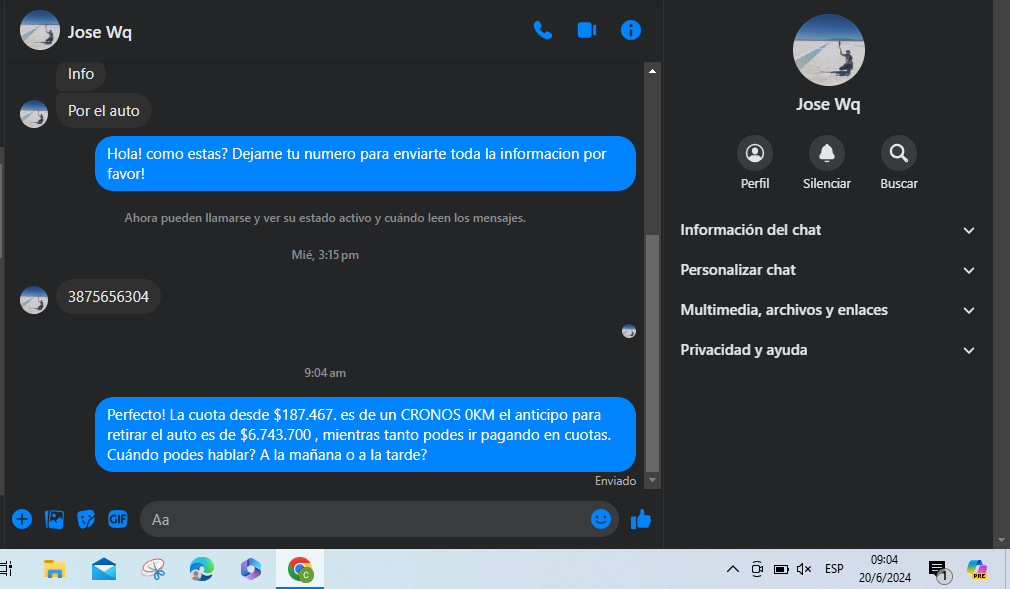Screen dimensions: 1010x589
Task: Expand Privacidad y ayuda section
Action: click(828, 350)
